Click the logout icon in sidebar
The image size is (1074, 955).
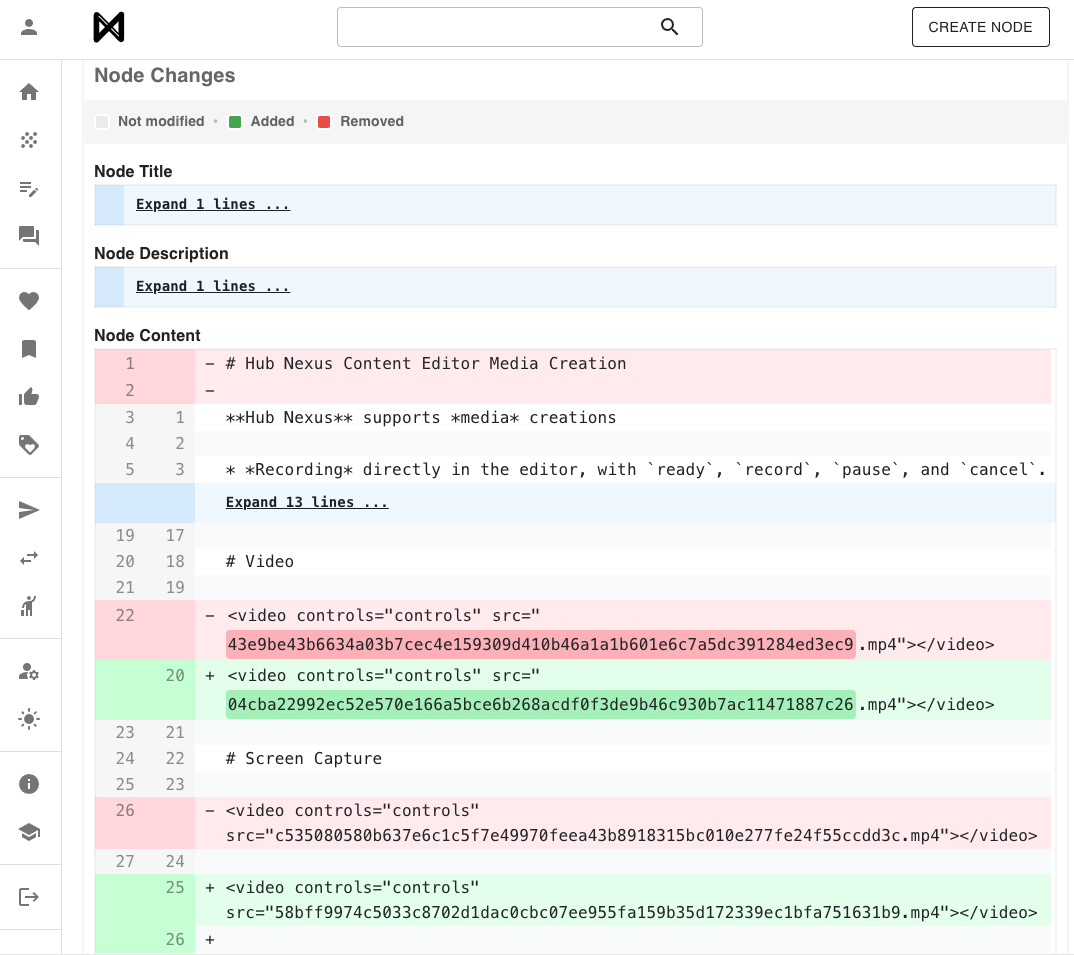[29, 897]
